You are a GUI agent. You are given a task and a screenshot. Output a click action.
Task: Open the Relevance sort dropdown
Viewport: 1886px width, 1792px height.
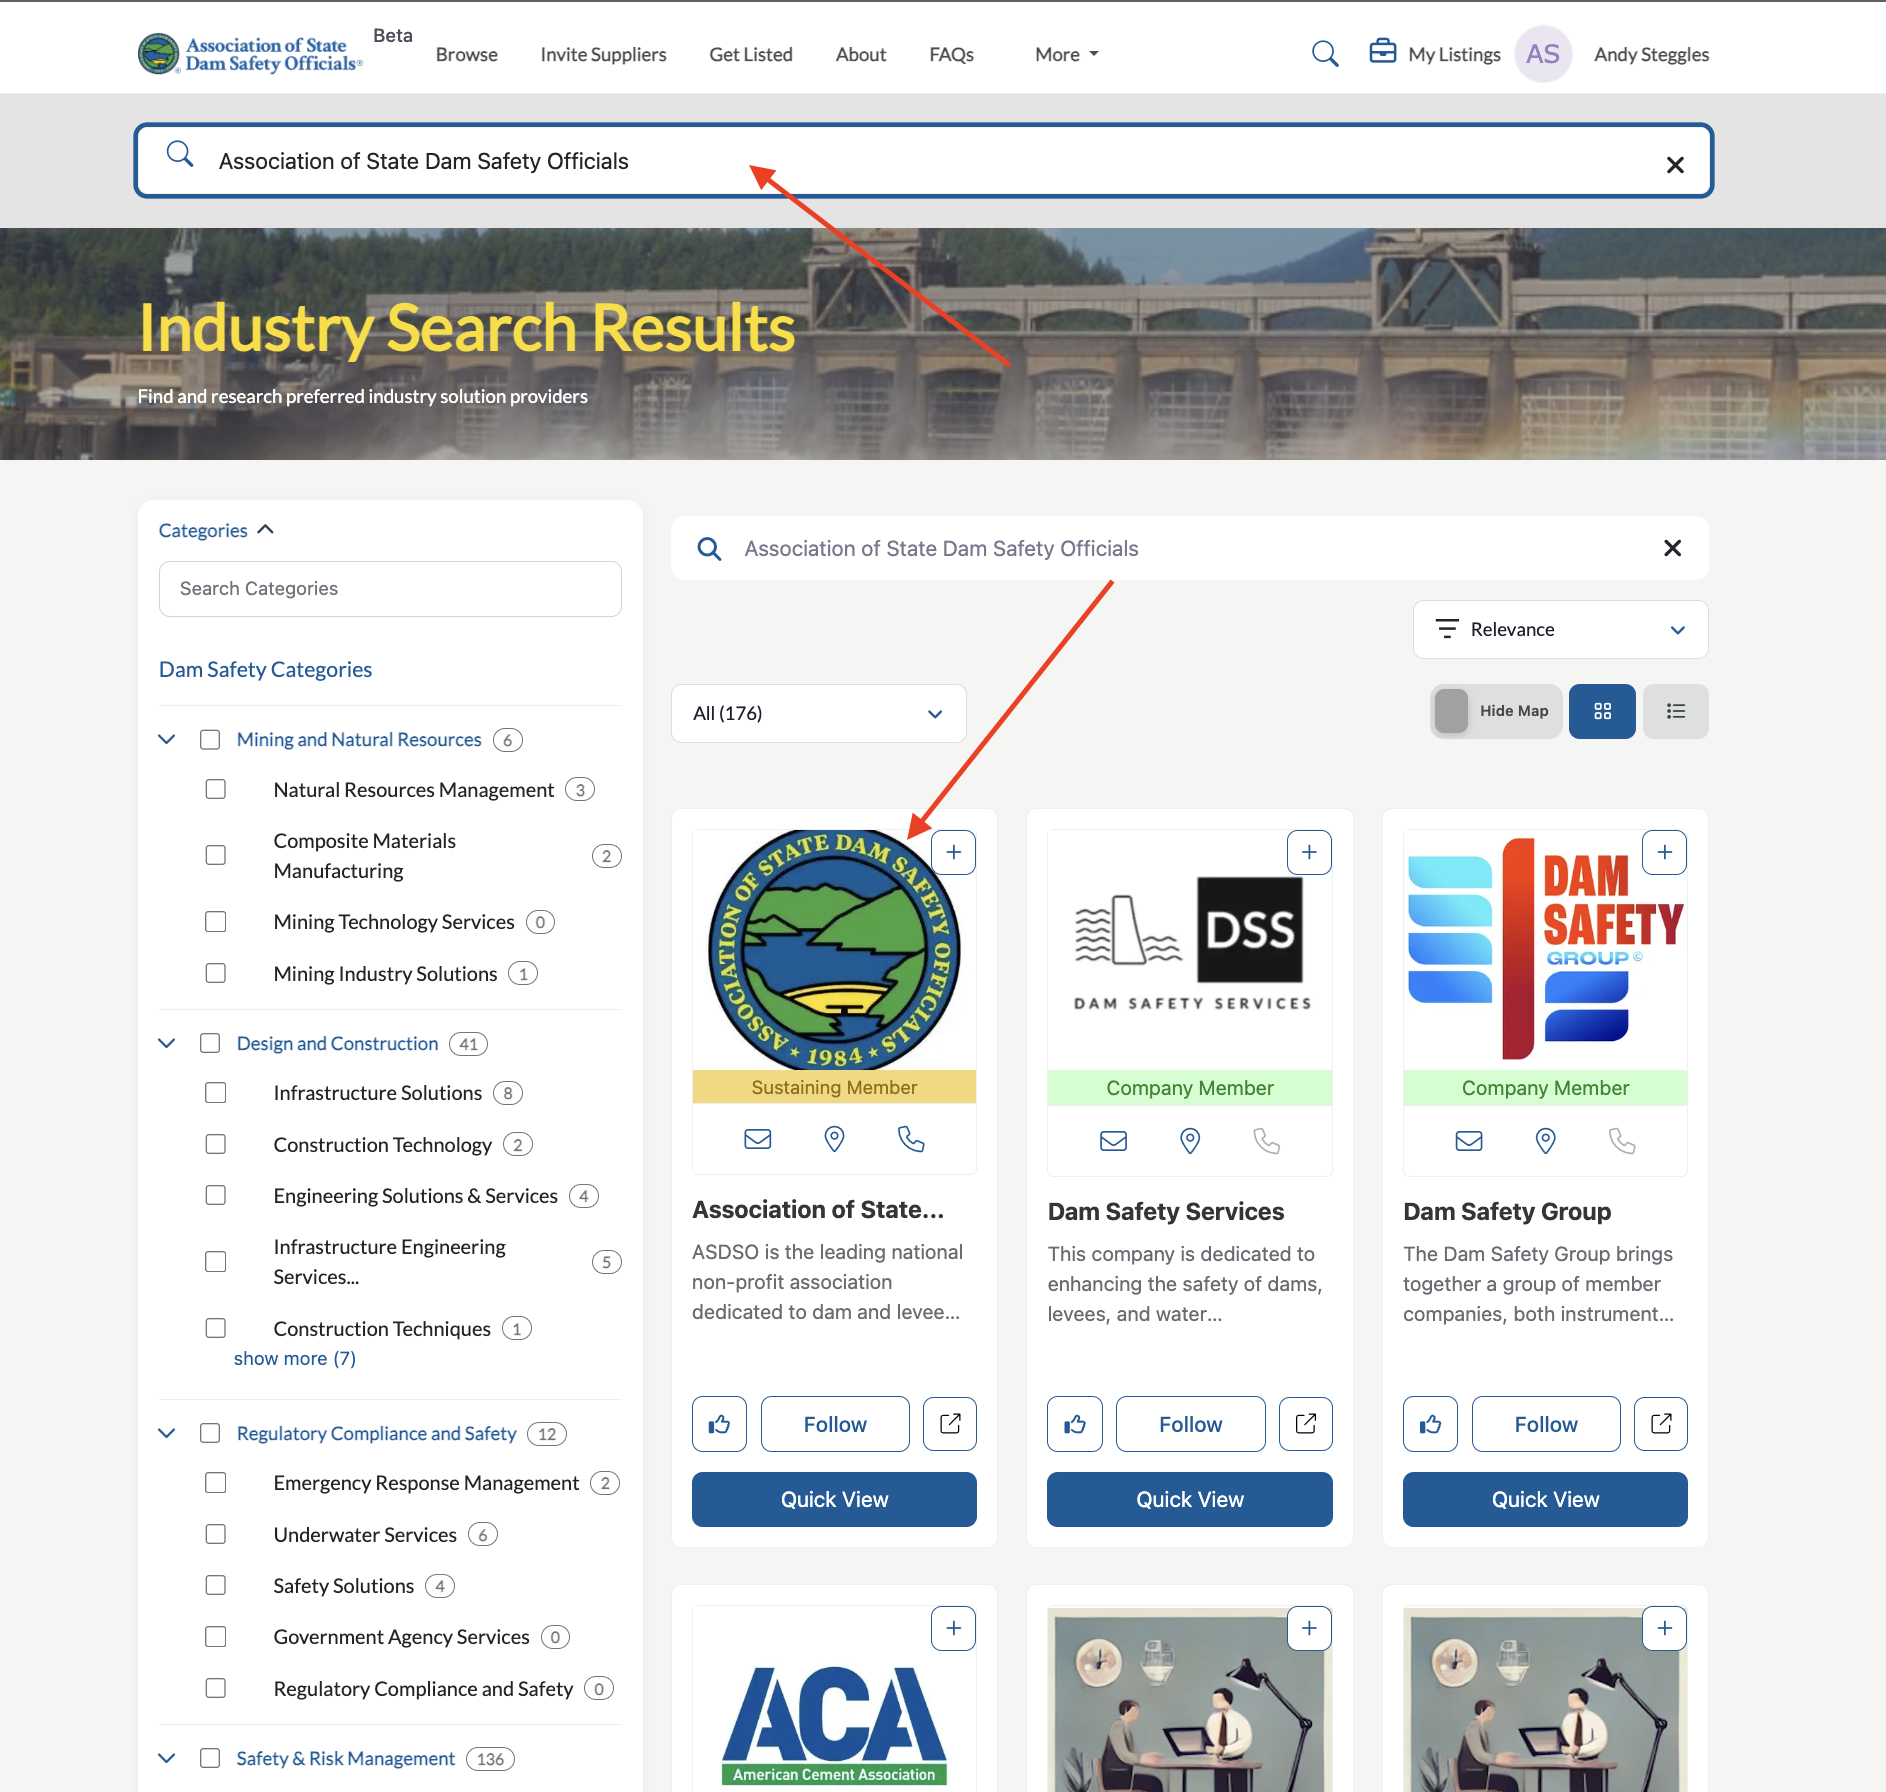pyautogui.click(x=1559, y=629)
